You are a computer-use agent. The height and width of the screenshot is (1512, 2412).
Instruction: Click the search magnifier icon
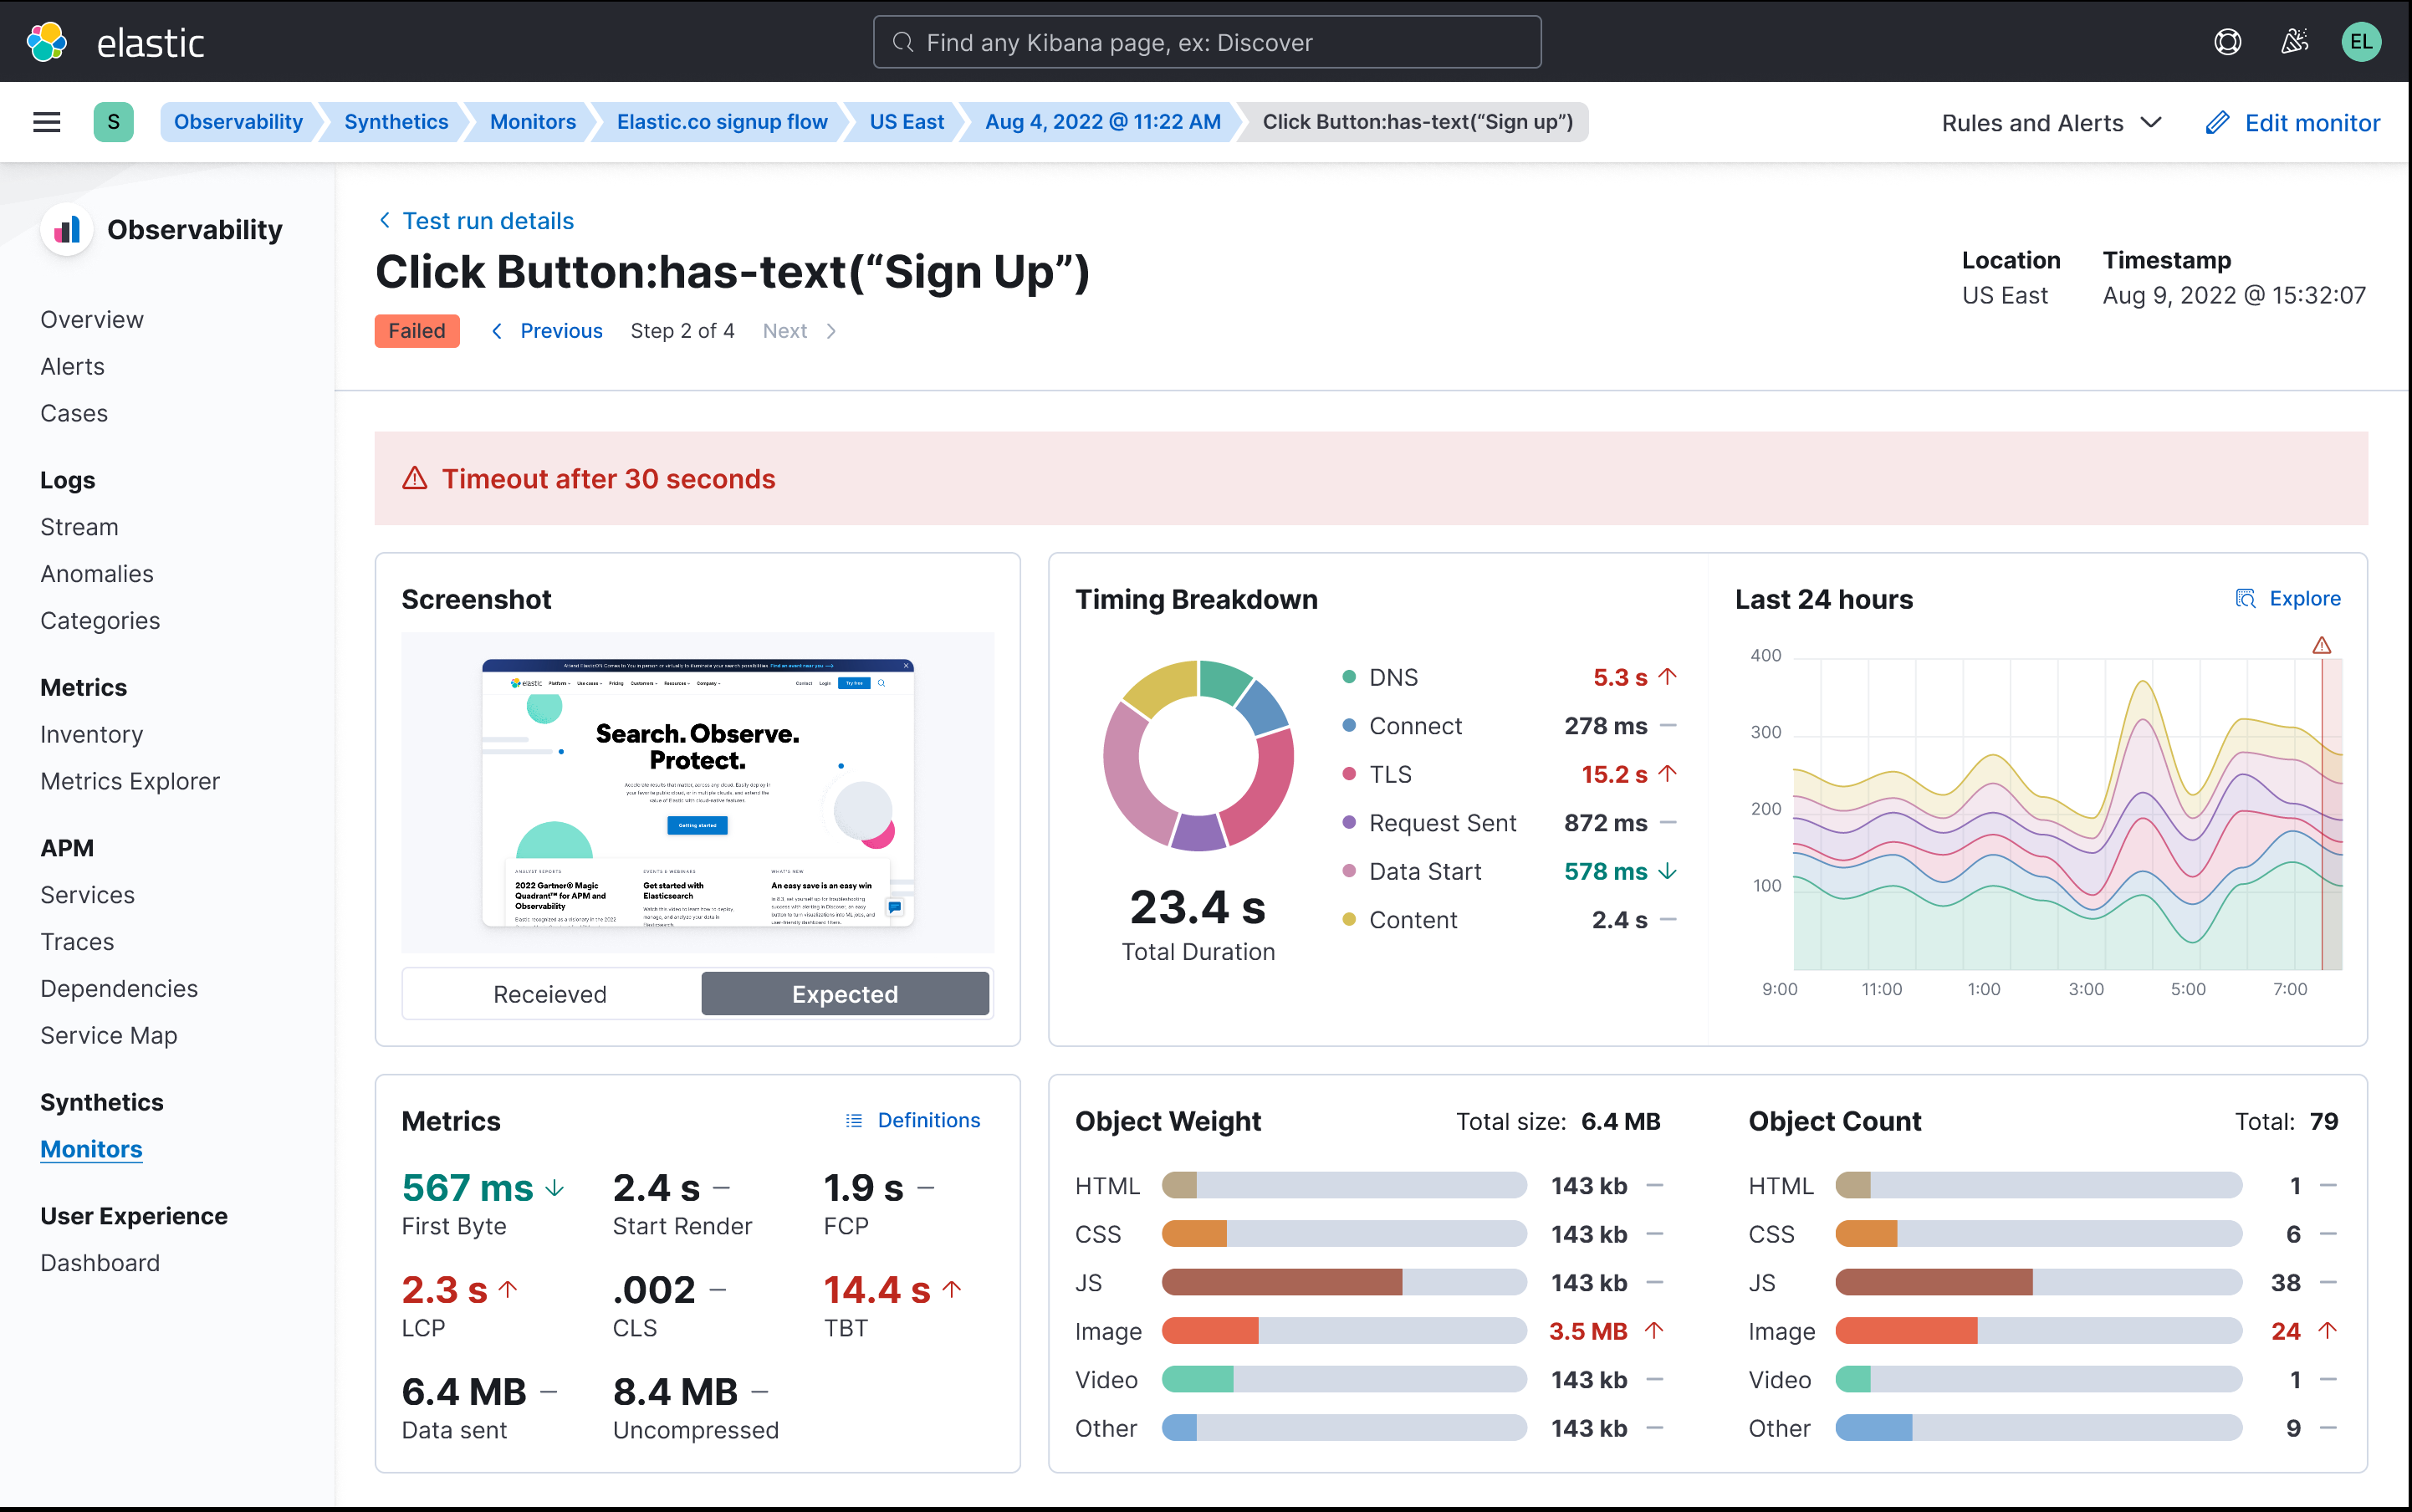pyautogui.click(x=903, y=42)
